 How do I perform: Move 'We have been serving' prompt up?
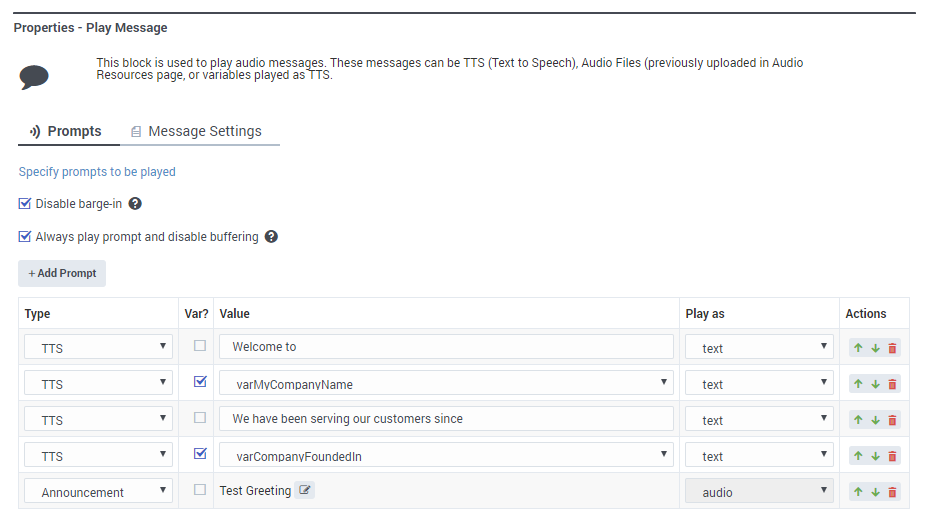click(x=858, y=420)
